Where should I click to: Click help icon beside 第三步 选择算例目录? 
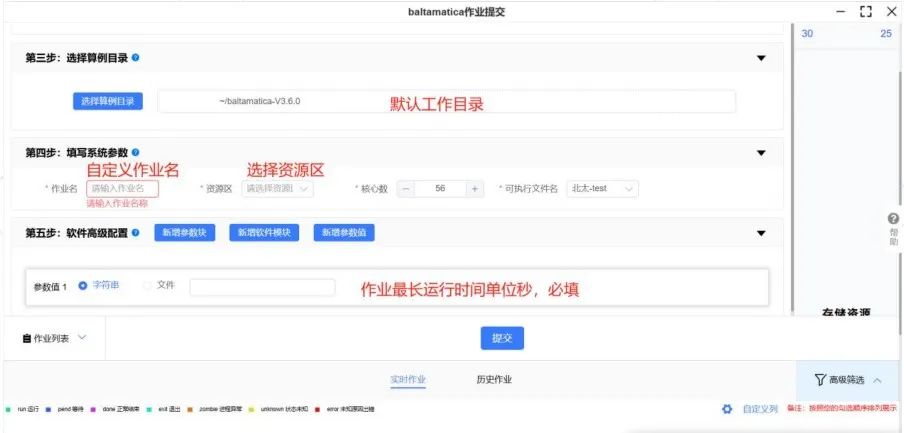pyautogui.click(x=136, y=58)
